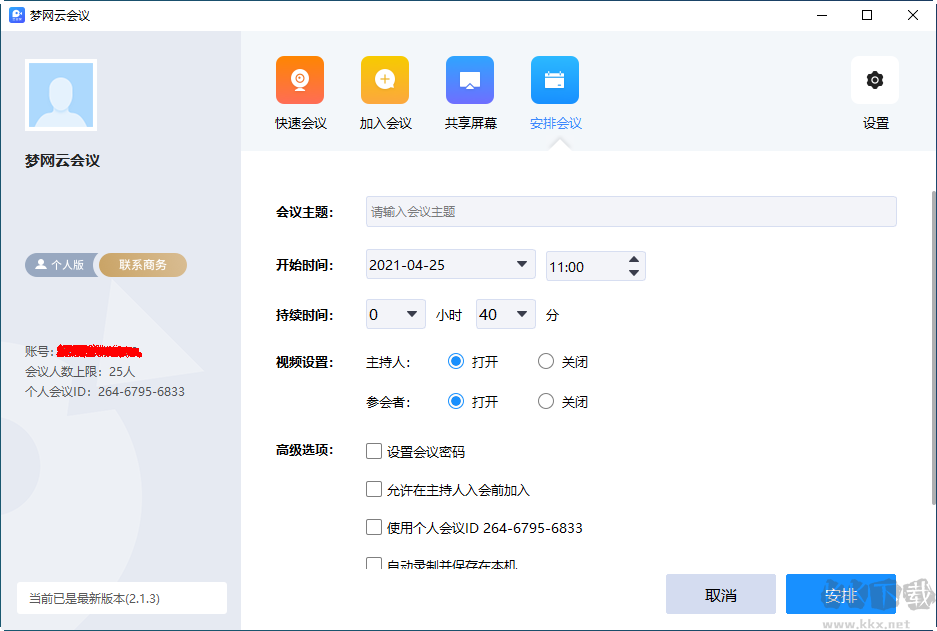
Task: Click 个人会议ID: 264-6795-6833 text
Action: tap(105, 392)
